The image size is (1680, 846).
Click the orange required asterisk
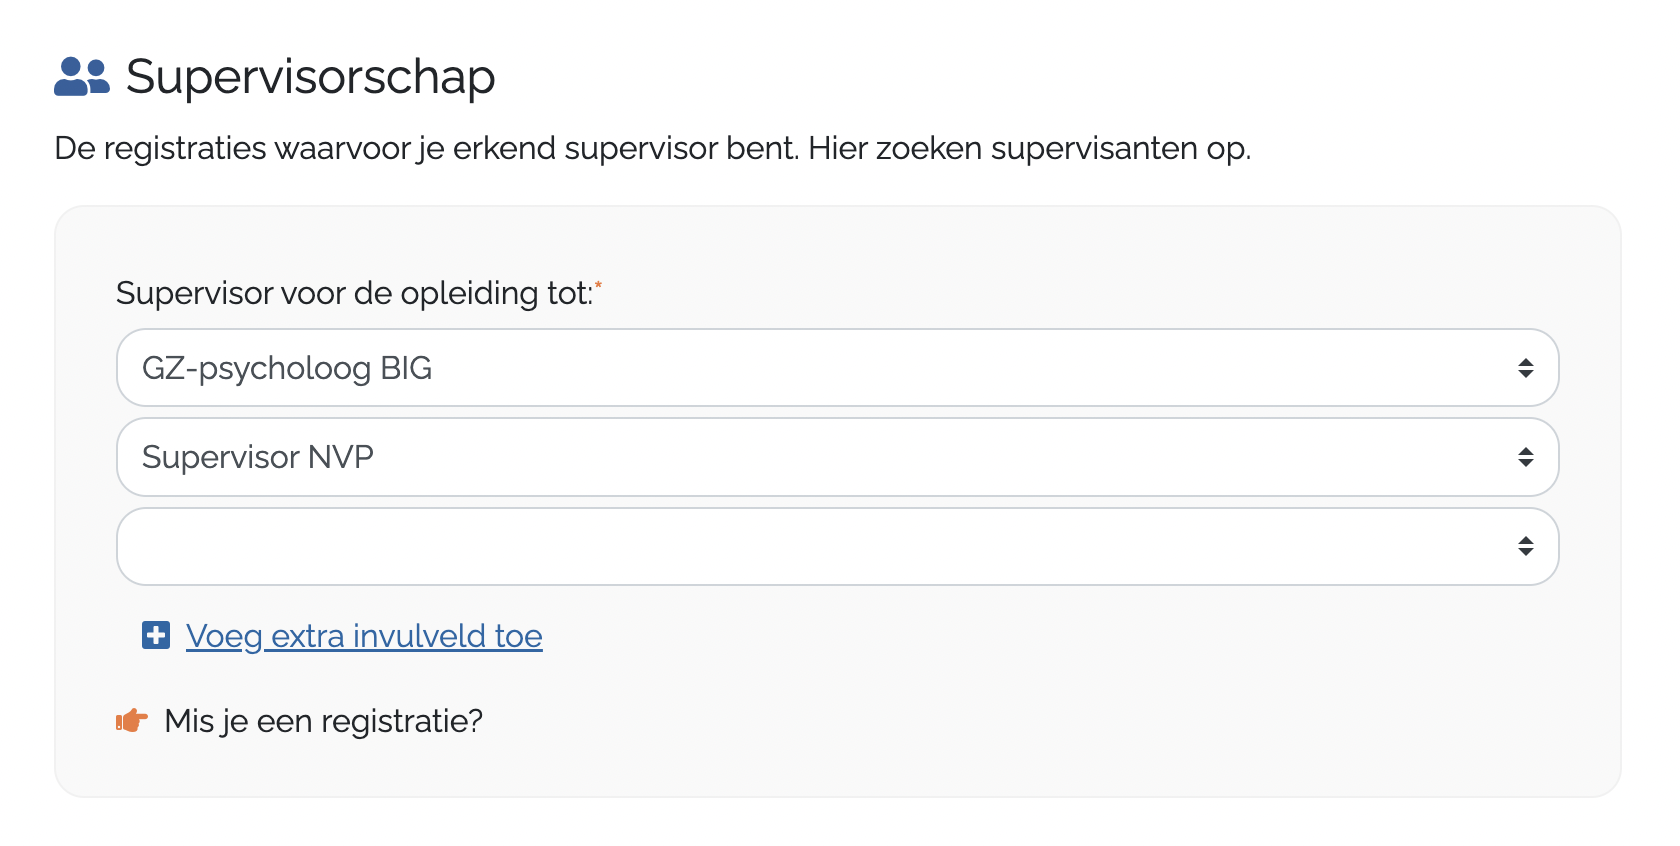pyautogui.click(x=598, y=285)
